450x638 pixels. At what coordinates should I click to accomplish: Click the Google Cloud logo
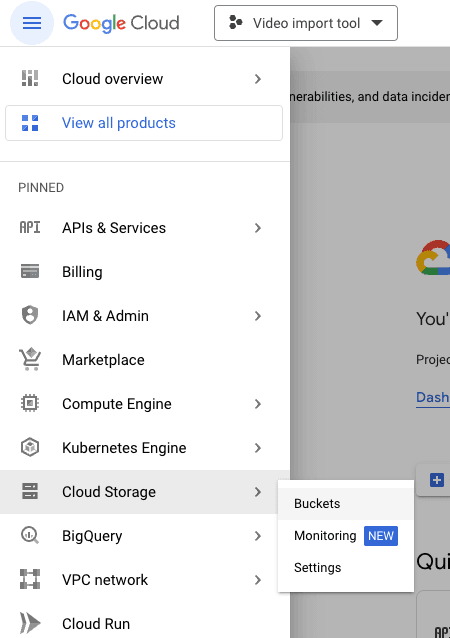[x=121, y=23]
